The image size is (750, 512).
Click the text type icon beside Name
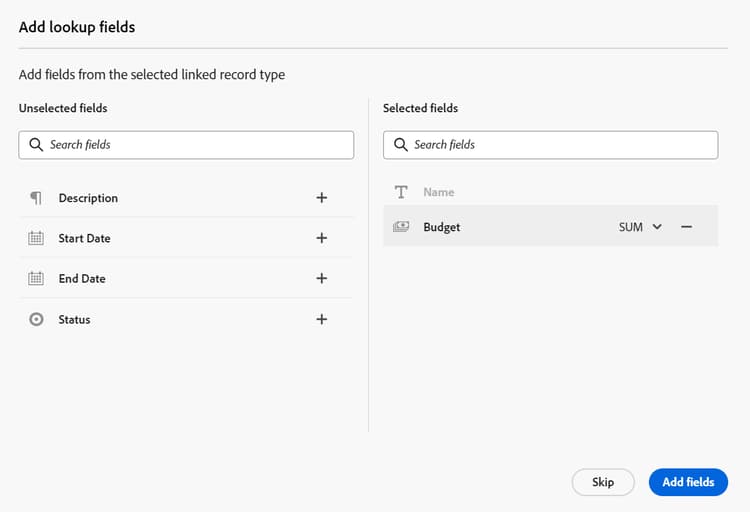click(x=401, y=192)
